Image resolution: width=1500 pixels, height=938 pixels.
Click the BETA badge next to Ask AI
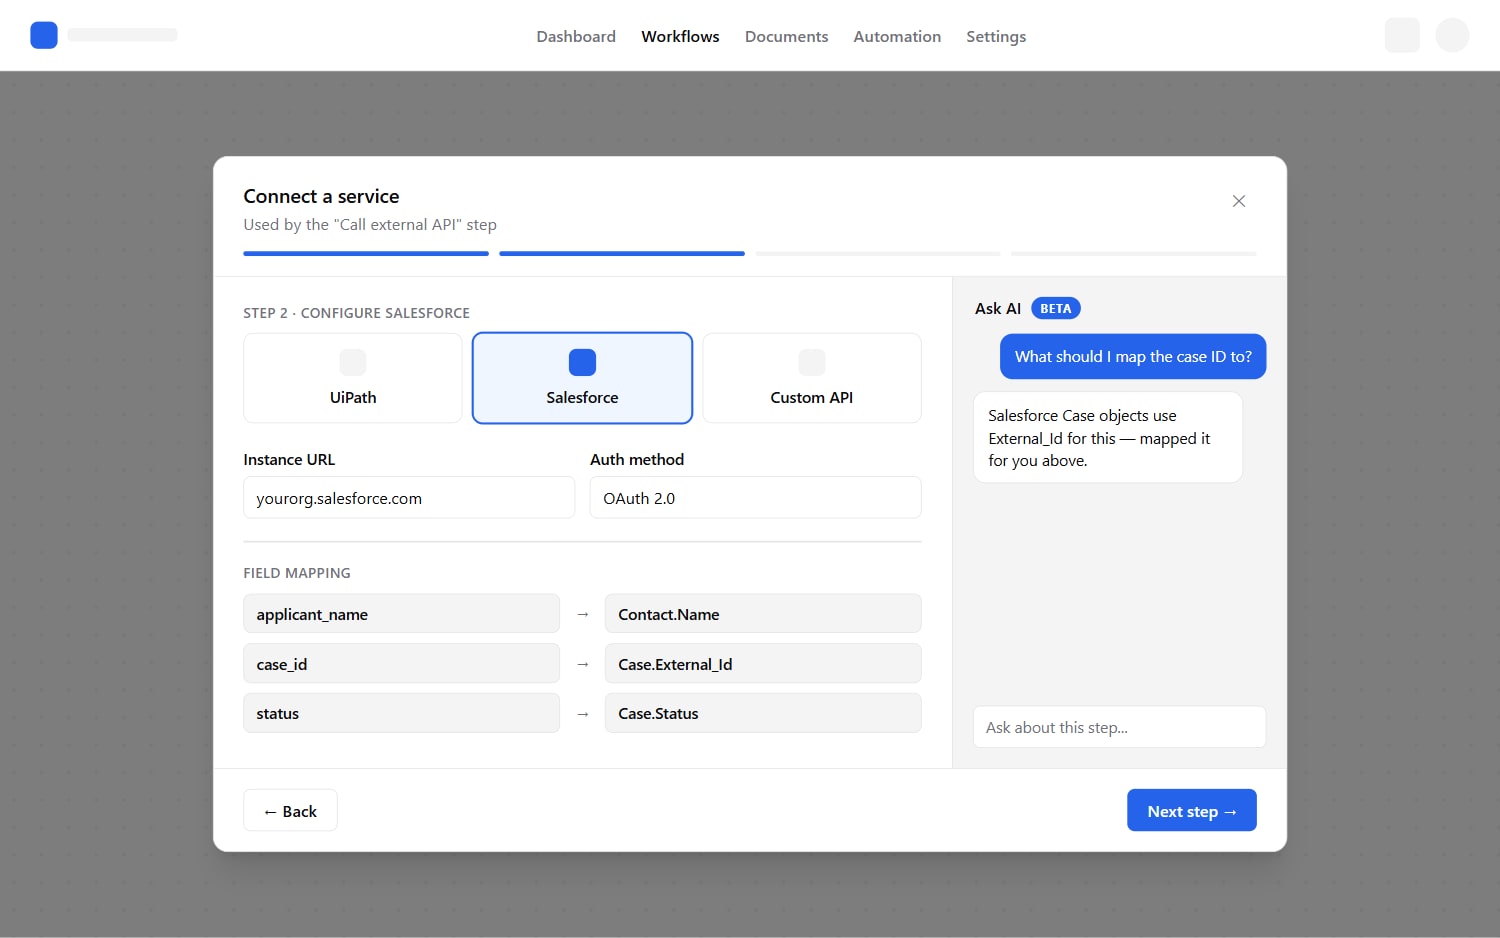1056,308
